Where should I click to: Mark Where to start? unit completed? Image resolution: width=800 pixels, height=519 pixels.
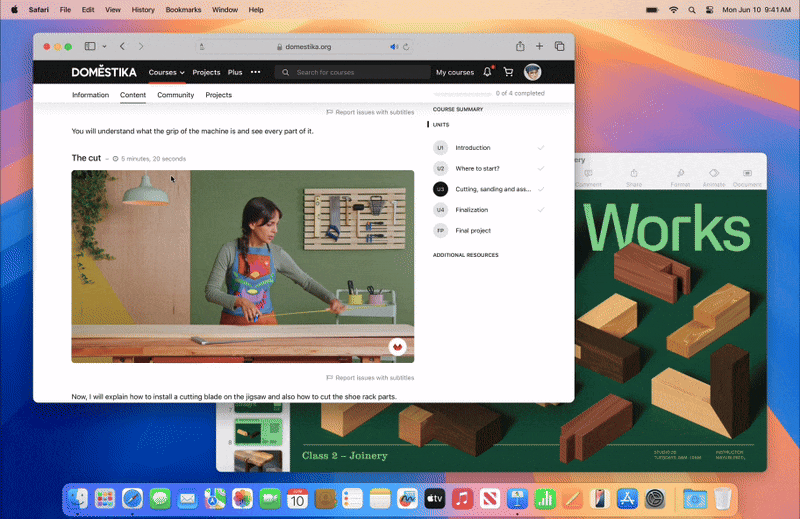pos(541,168)
